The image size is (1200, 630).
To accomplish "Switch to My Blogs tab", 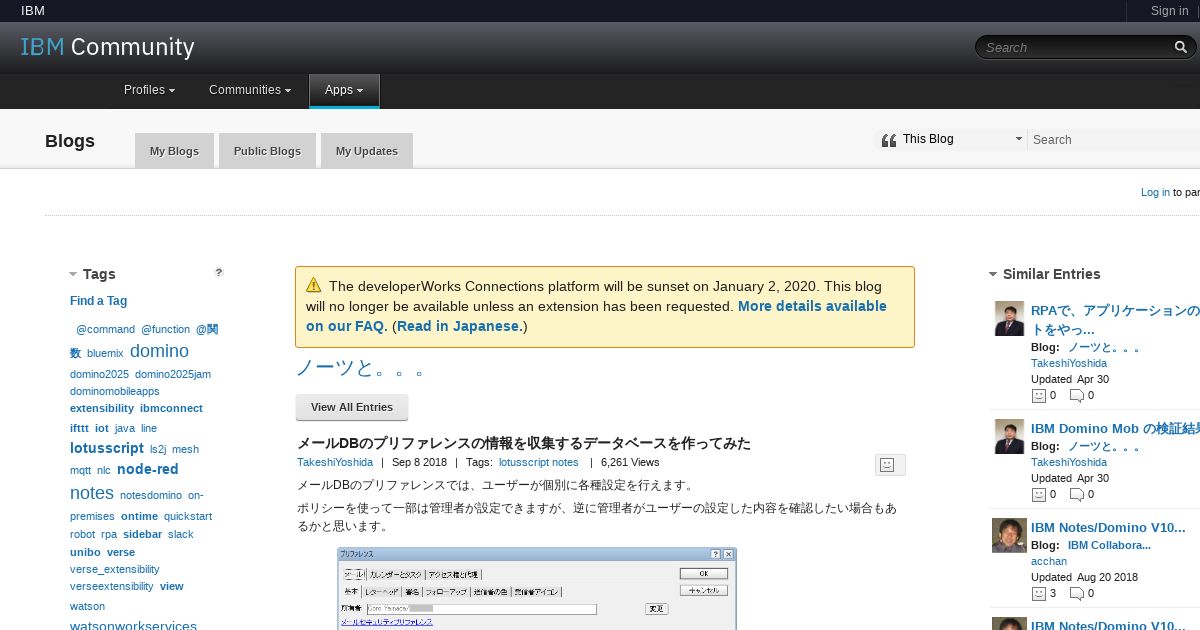I will 174,151.
